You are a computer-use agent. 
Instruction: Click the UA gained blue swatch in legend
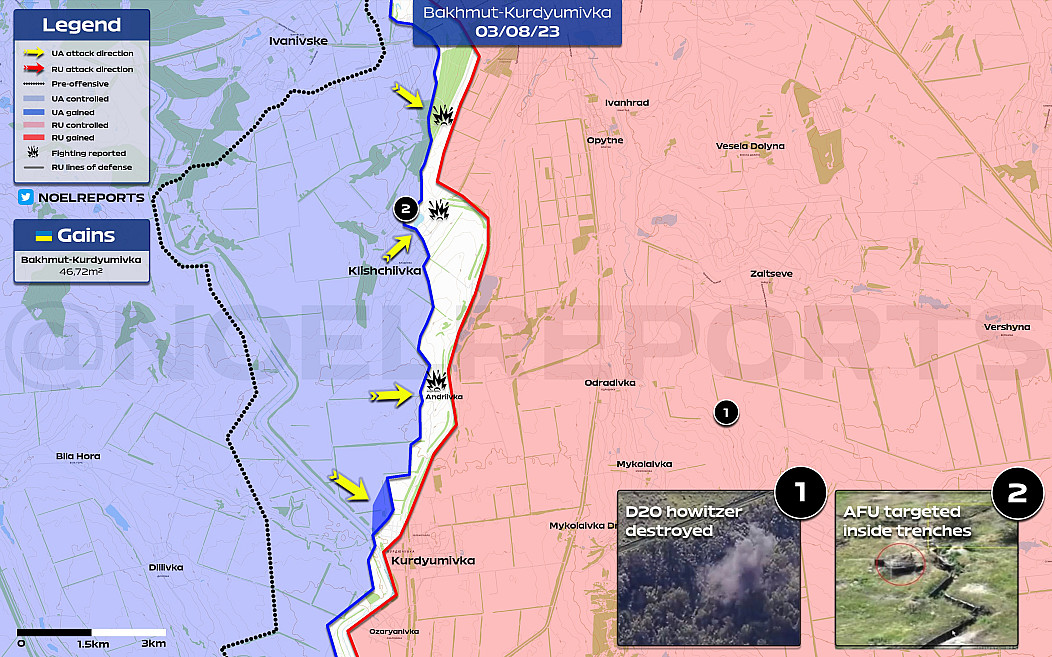34,111
